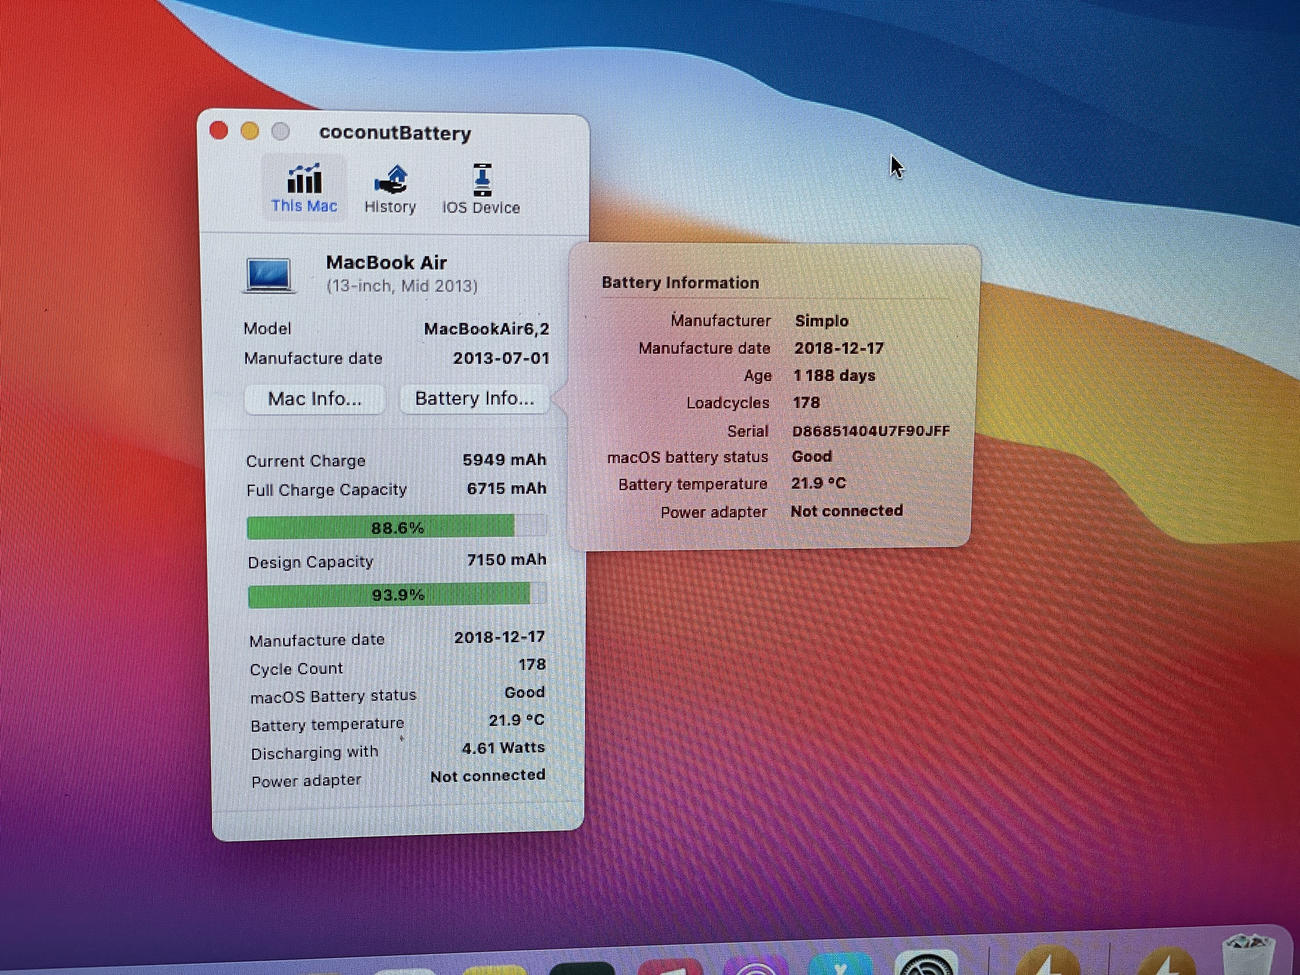
Task: Click the 88.6% charge progress bar
Action: [397, 527]
